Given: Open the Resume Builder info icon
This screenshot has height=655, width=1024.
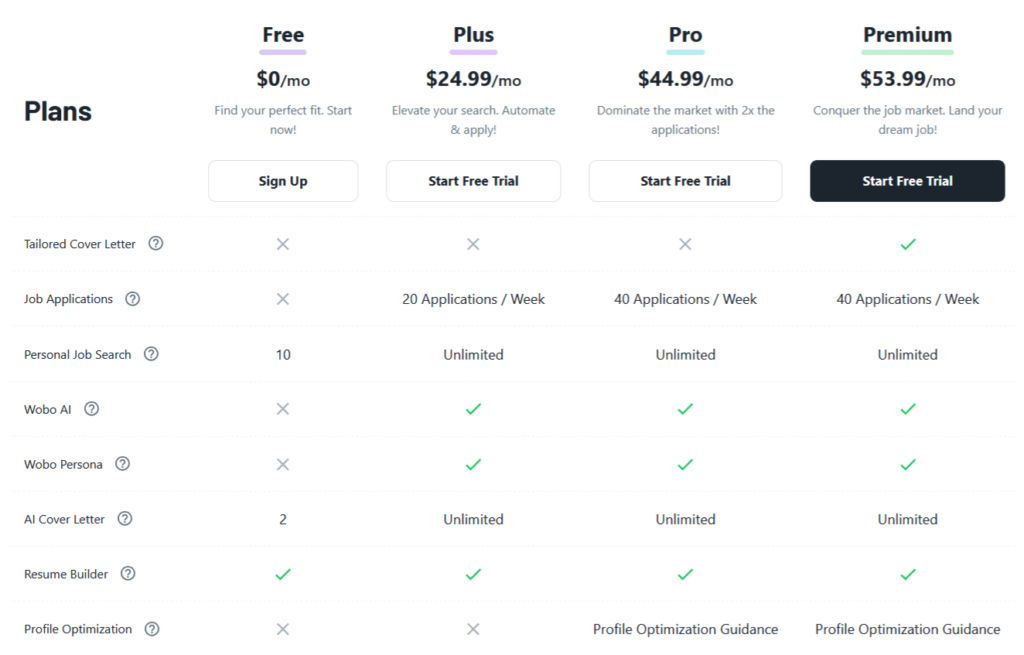Looking at the screenshot, I should click(x=127, y=573).
